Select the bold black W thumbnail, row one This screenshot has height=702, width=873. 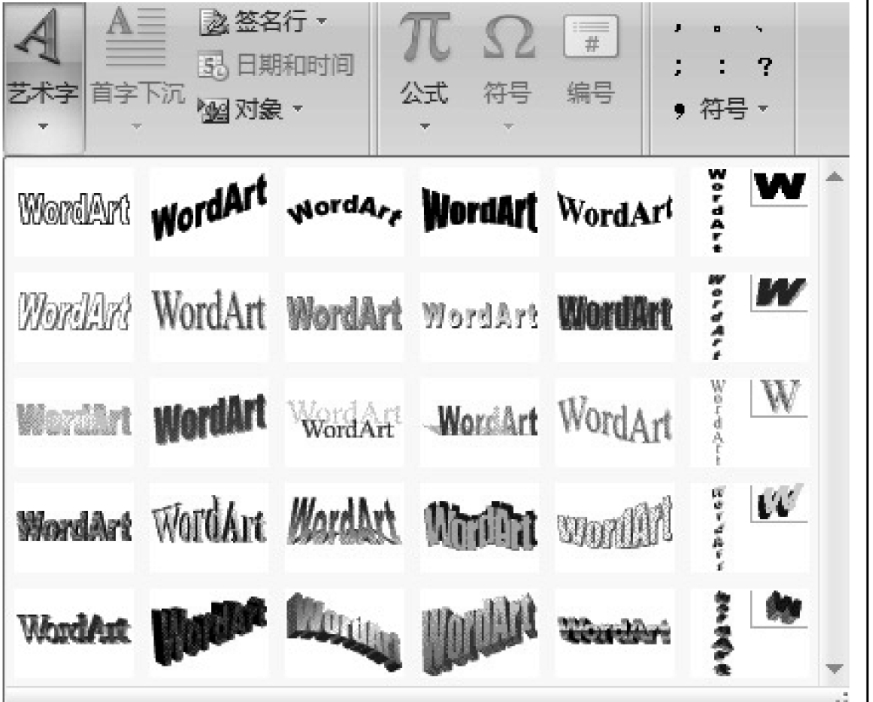tap(780, 187)
